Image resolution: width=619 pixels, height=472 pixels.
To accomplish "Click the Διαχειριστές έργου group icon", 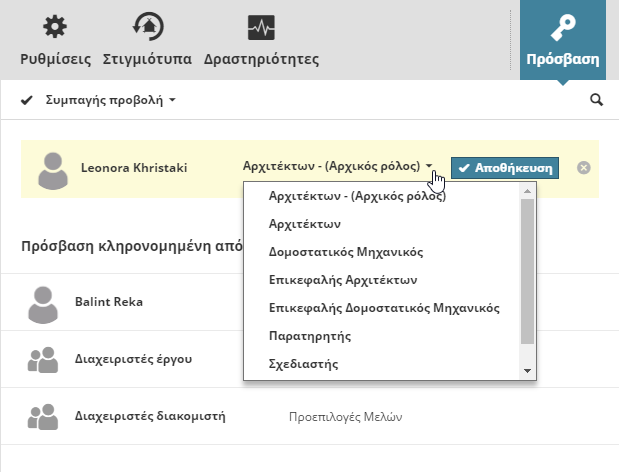I will 42,360.
